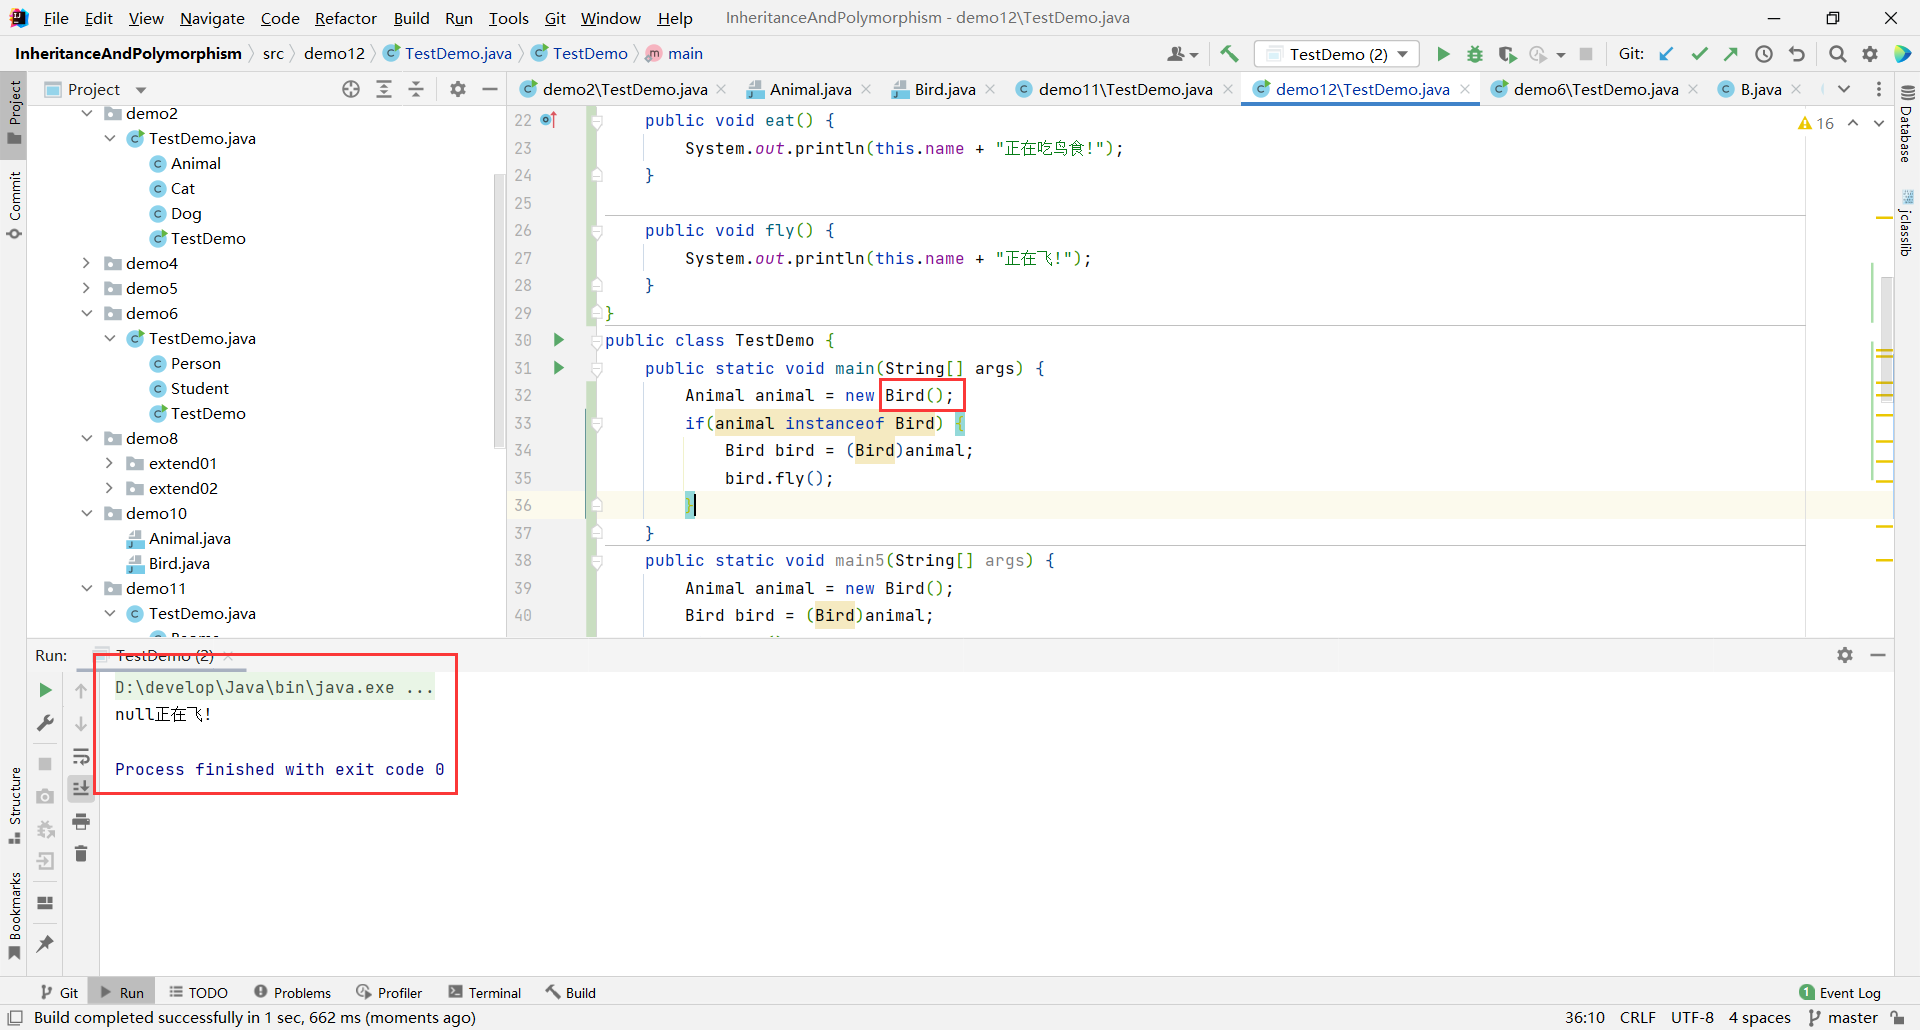Open the Terminal tool window
Viewport: 1920px width, 1030px height.
[x=485, y=992]
